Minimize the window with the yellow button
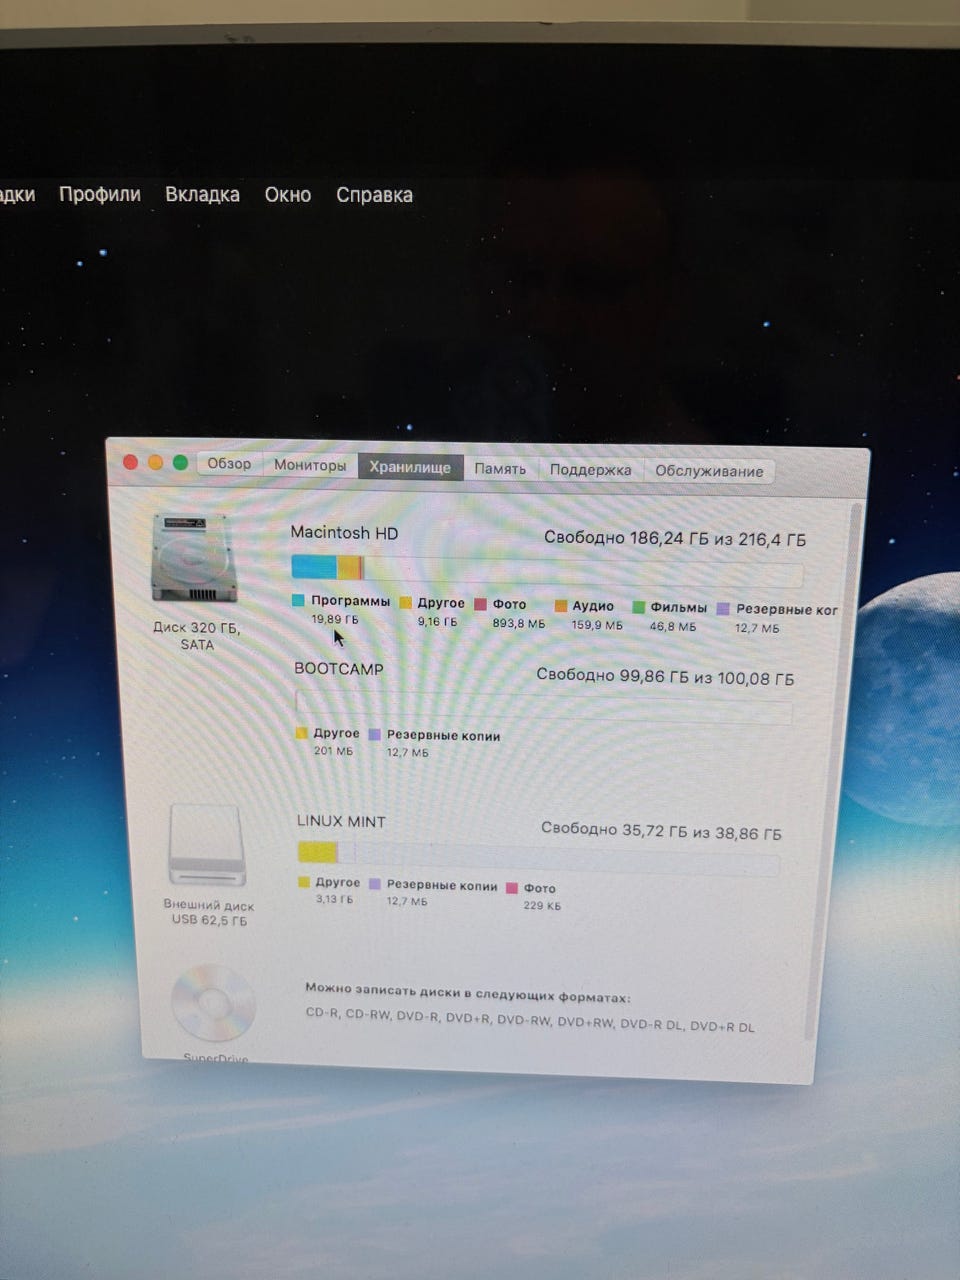 155,461
